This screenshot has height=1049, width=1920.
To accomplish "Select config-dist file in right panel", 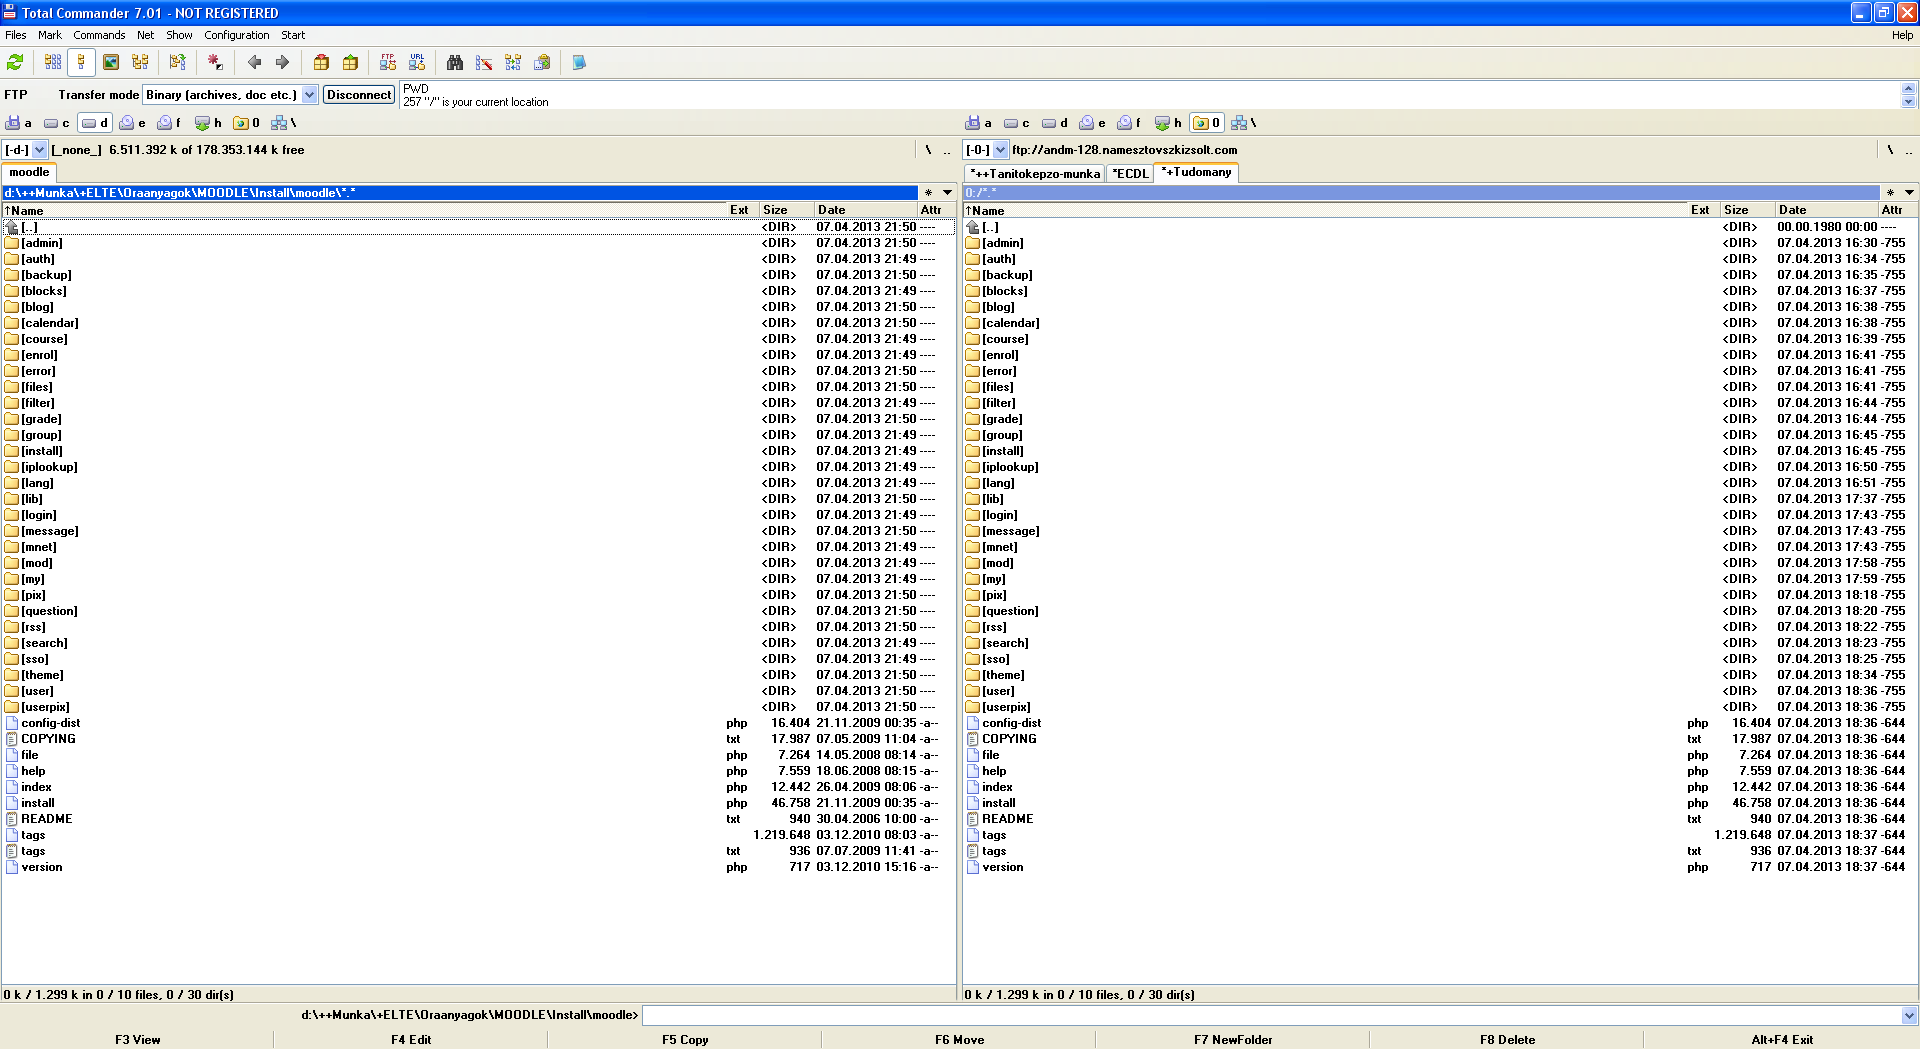I will pyautogui.click(x=1439, y=723).
